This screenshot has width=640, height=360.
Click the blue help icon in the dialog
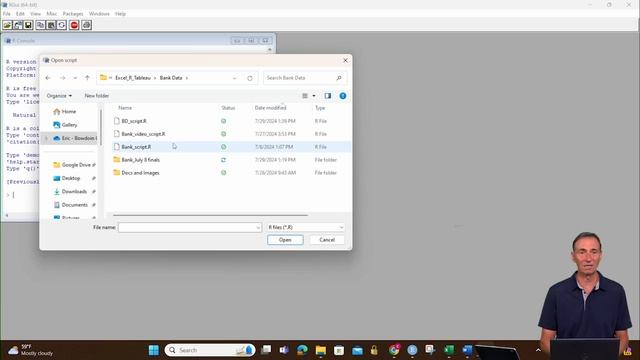coord(343,96)
